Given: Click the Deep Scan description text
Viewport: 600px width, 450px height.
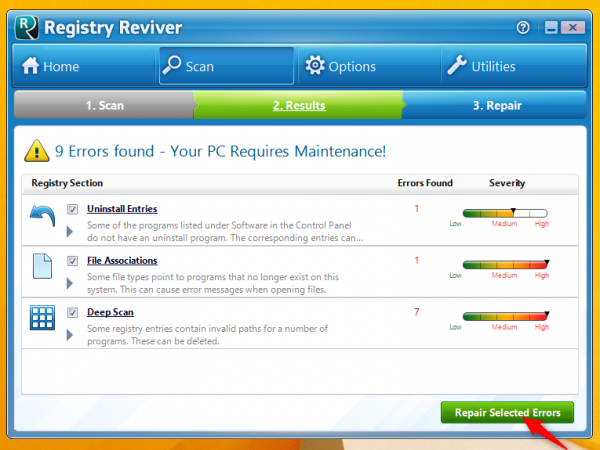Looking at the screenshot, I should pyautogui.click(x=207, y=335).
